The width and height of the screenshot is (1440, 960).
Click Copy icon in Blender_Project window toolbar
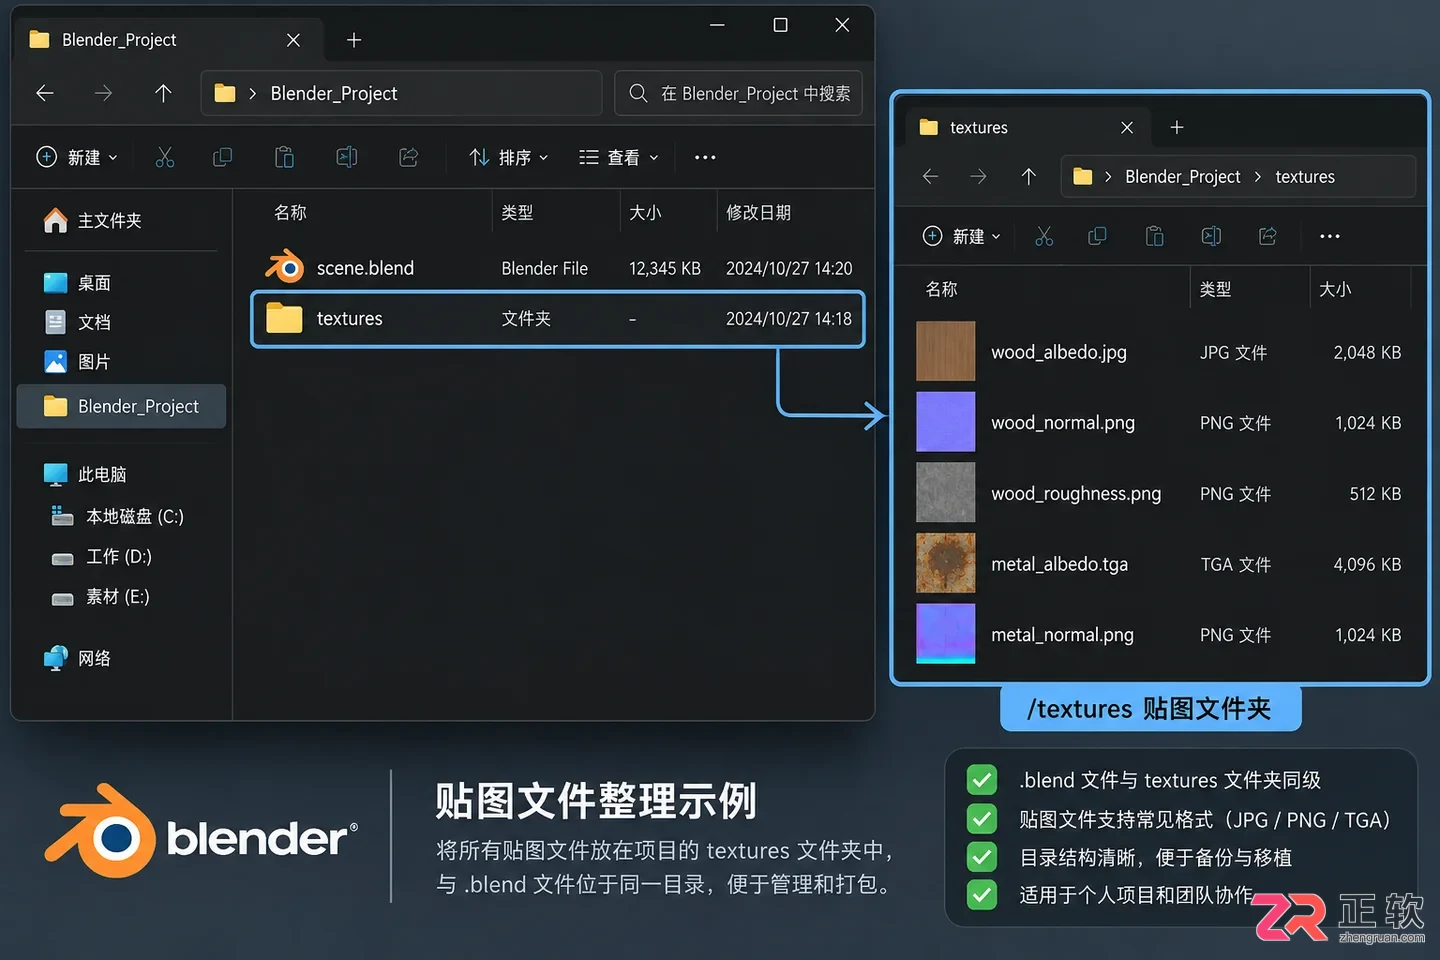coord(223,157)
